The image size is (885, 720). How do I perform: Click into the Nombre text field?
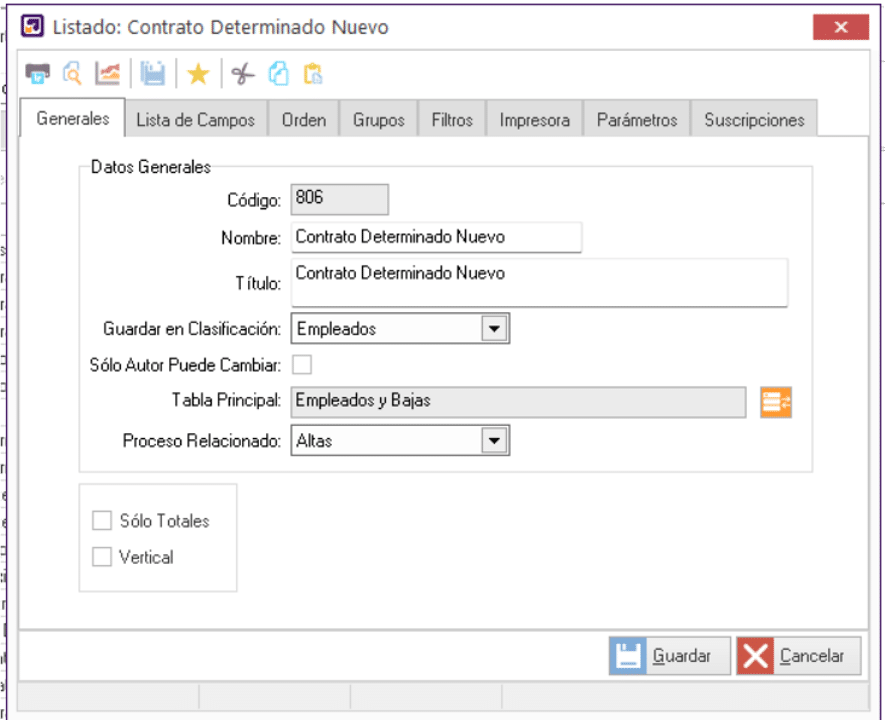(436, 237)
